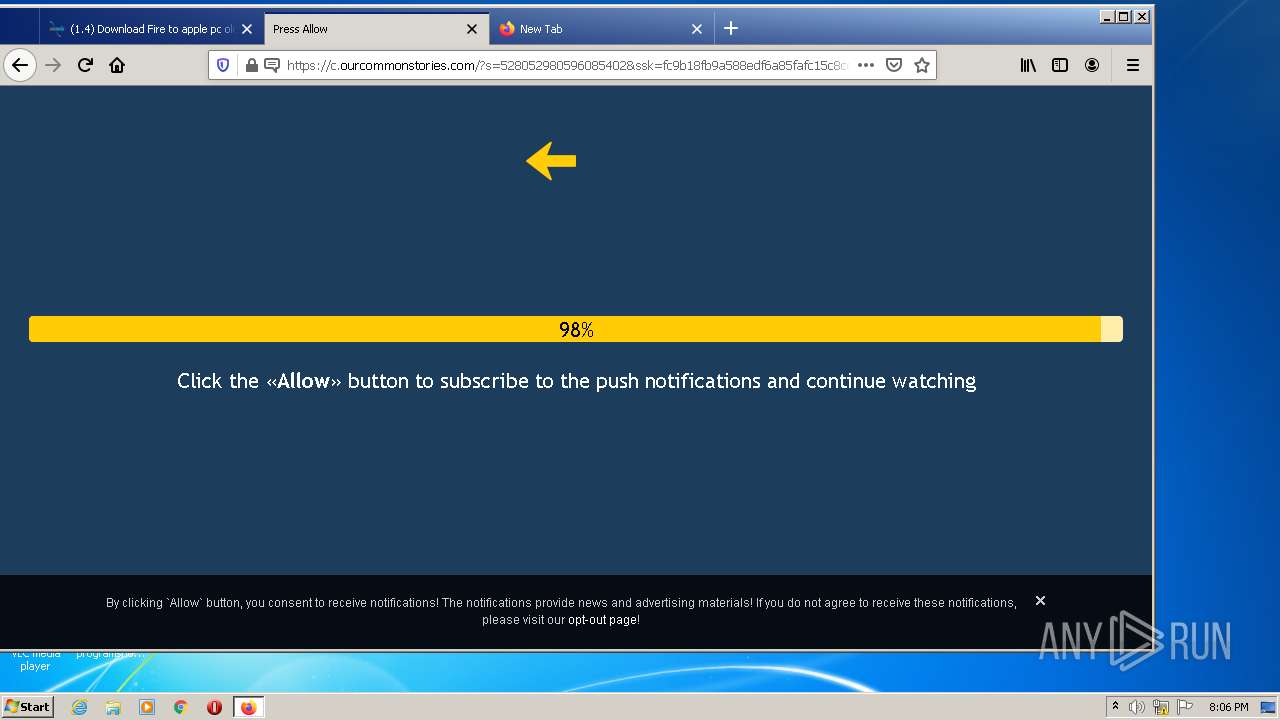
Task: Open the Opera taskbar icon
Action: tap(214, 707)
